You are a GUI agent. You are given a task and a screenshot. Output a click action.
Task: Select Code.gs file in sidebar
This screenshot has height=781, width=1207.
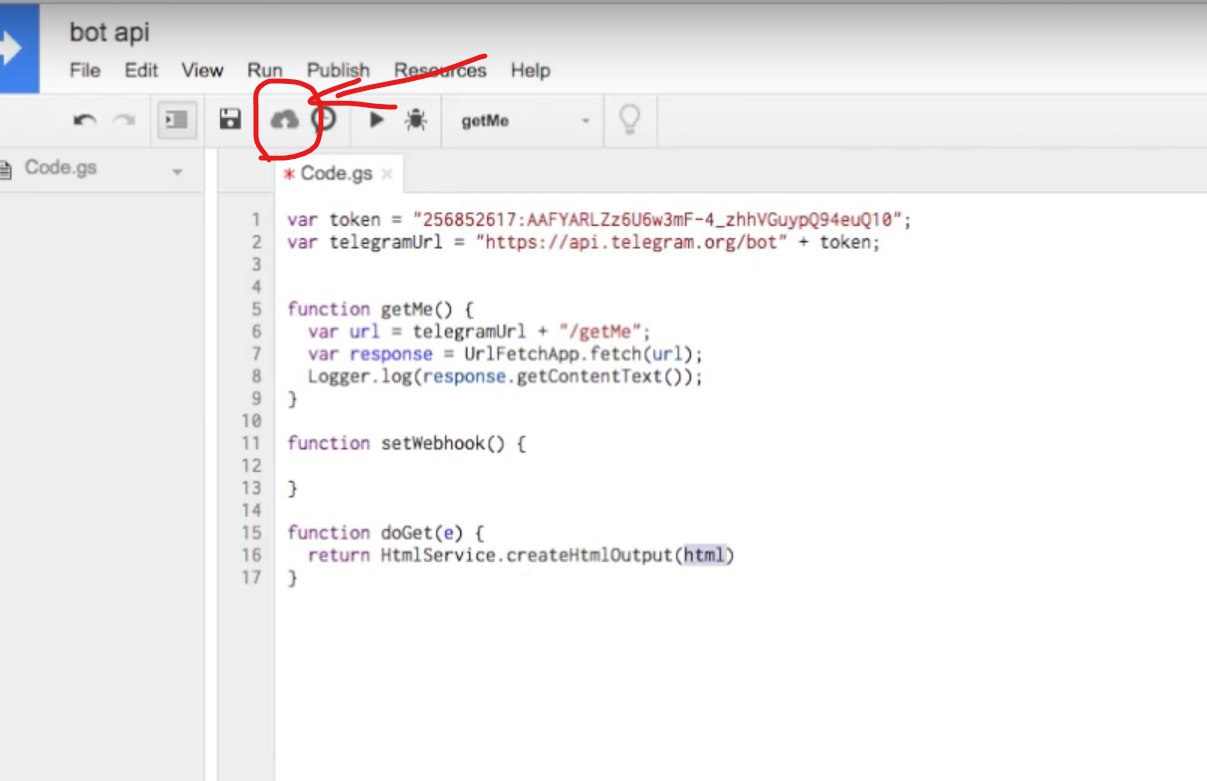point(60,168)
